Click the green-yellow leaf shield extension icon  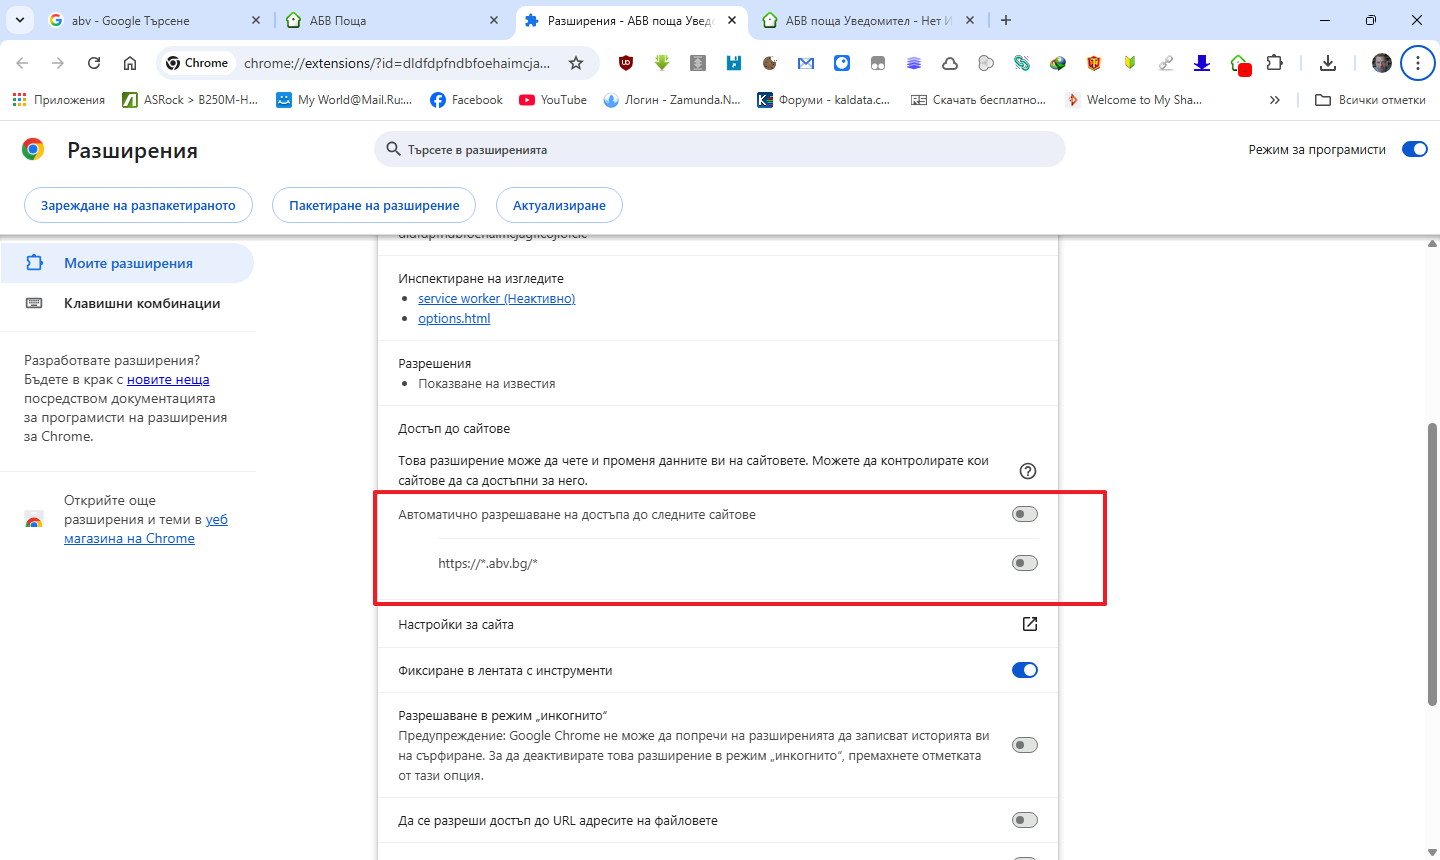1130,63
